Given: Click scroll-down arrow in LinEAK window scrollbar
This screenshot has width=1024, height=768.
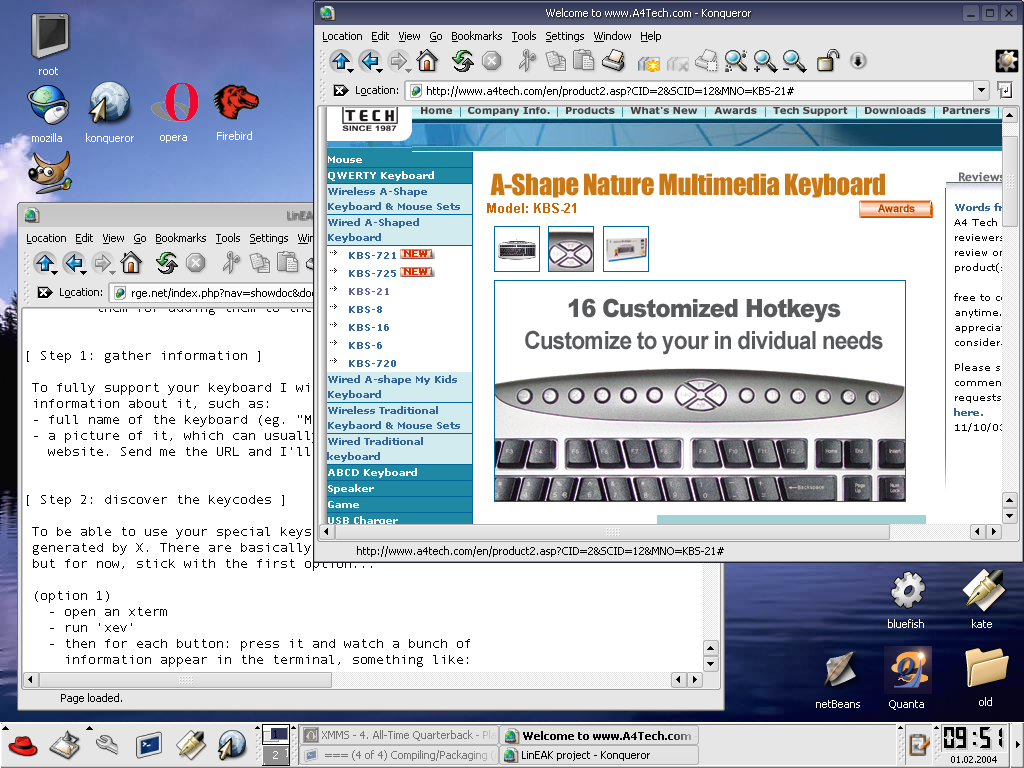Looking at the screenshot, I should click(711, 664).
